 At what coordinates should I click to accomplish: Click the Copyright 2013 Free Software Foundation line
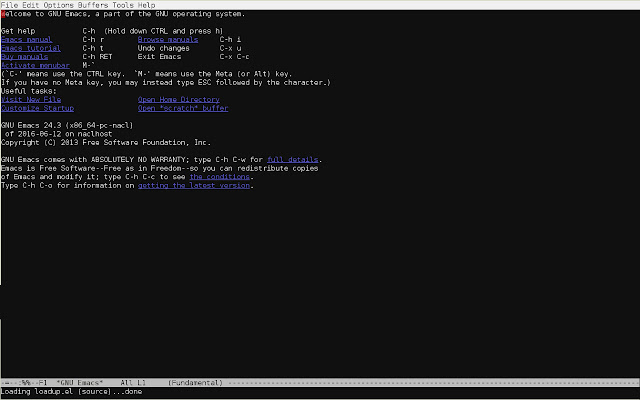106,142
